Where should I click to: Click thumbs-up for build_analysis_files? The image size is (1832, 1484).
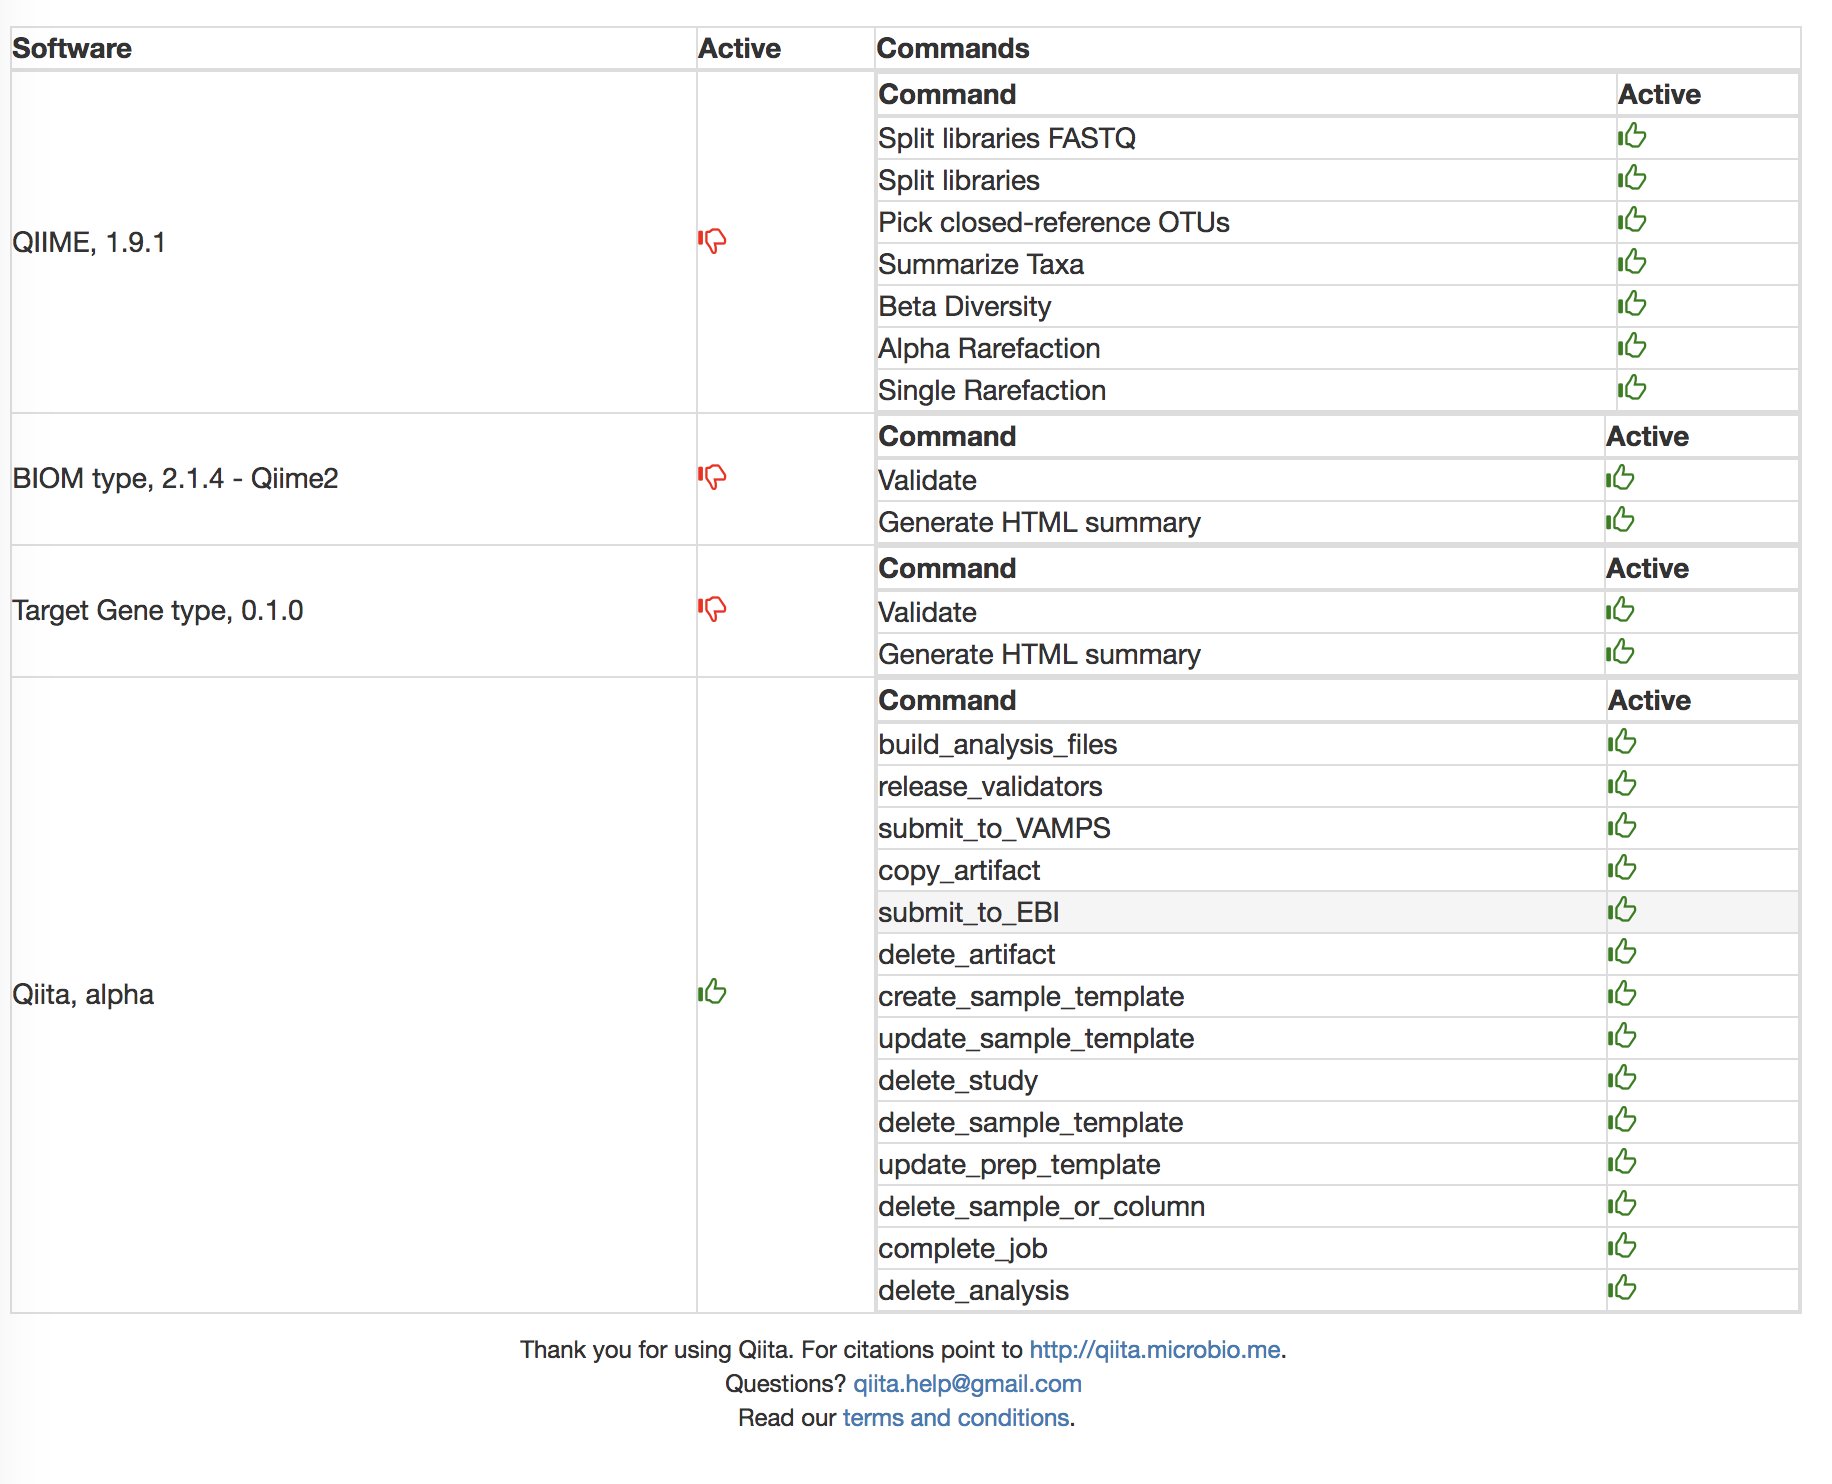(x=1622, y=741)
